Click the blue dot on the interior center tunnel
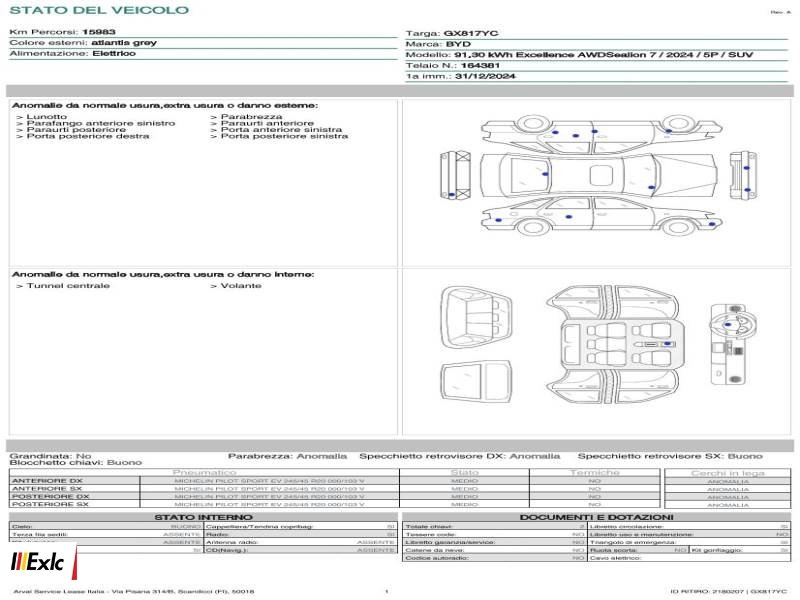The image size is (800, 600). point(667,344)
